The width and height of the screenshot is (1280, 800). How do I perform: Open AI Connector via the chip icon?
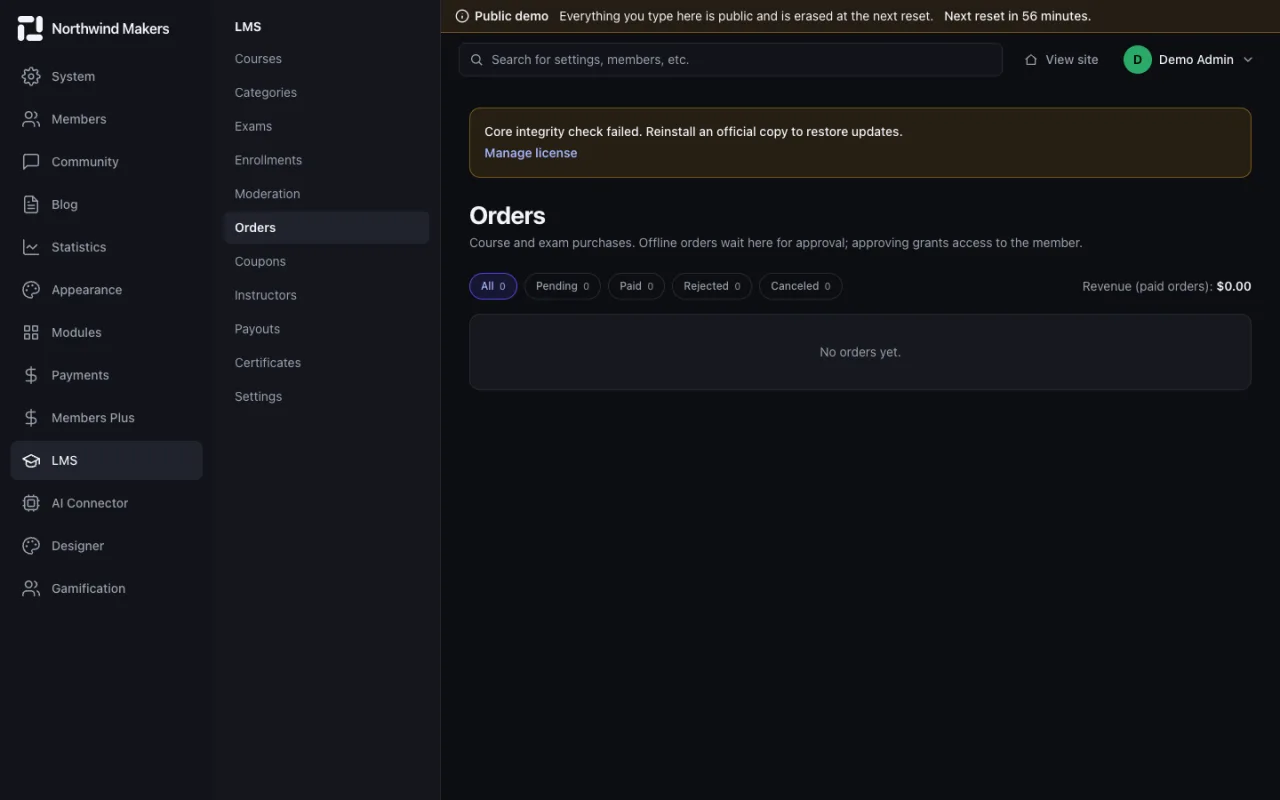tap(31, 503)
